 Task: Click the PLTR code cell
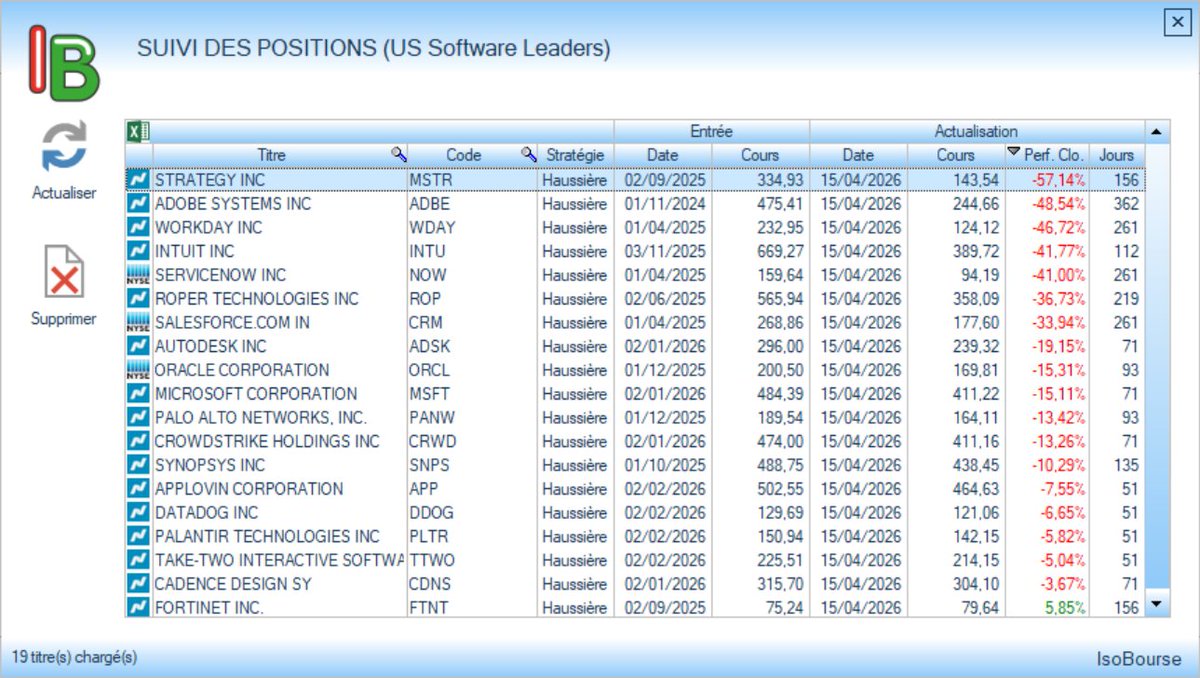pyautogui.click(x=472, y=536)
